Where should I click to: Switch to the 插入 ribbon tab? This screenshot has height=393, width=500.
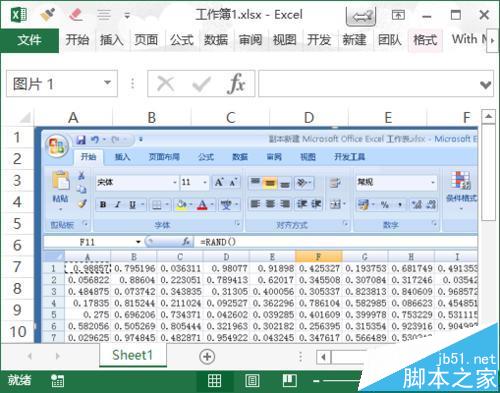coord(112,40)
